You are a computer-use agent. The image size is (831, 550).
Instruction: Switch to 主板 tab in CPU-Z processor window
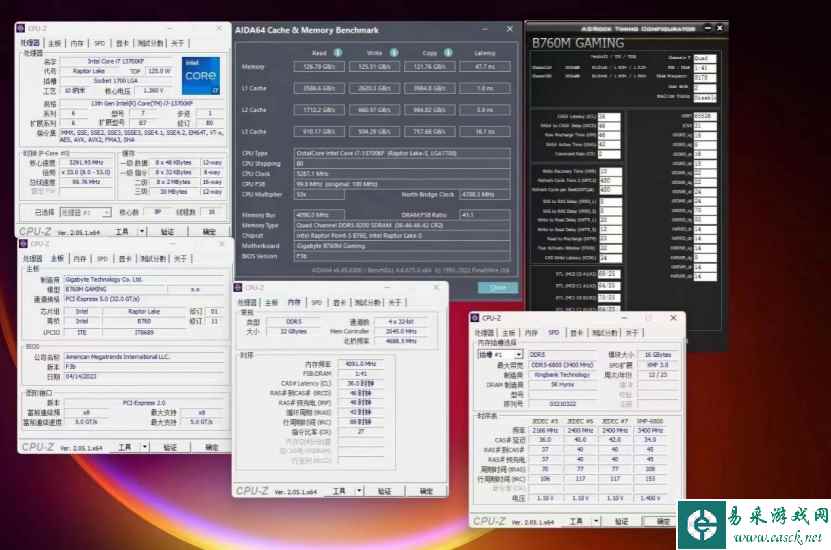(x=55, y=43)
